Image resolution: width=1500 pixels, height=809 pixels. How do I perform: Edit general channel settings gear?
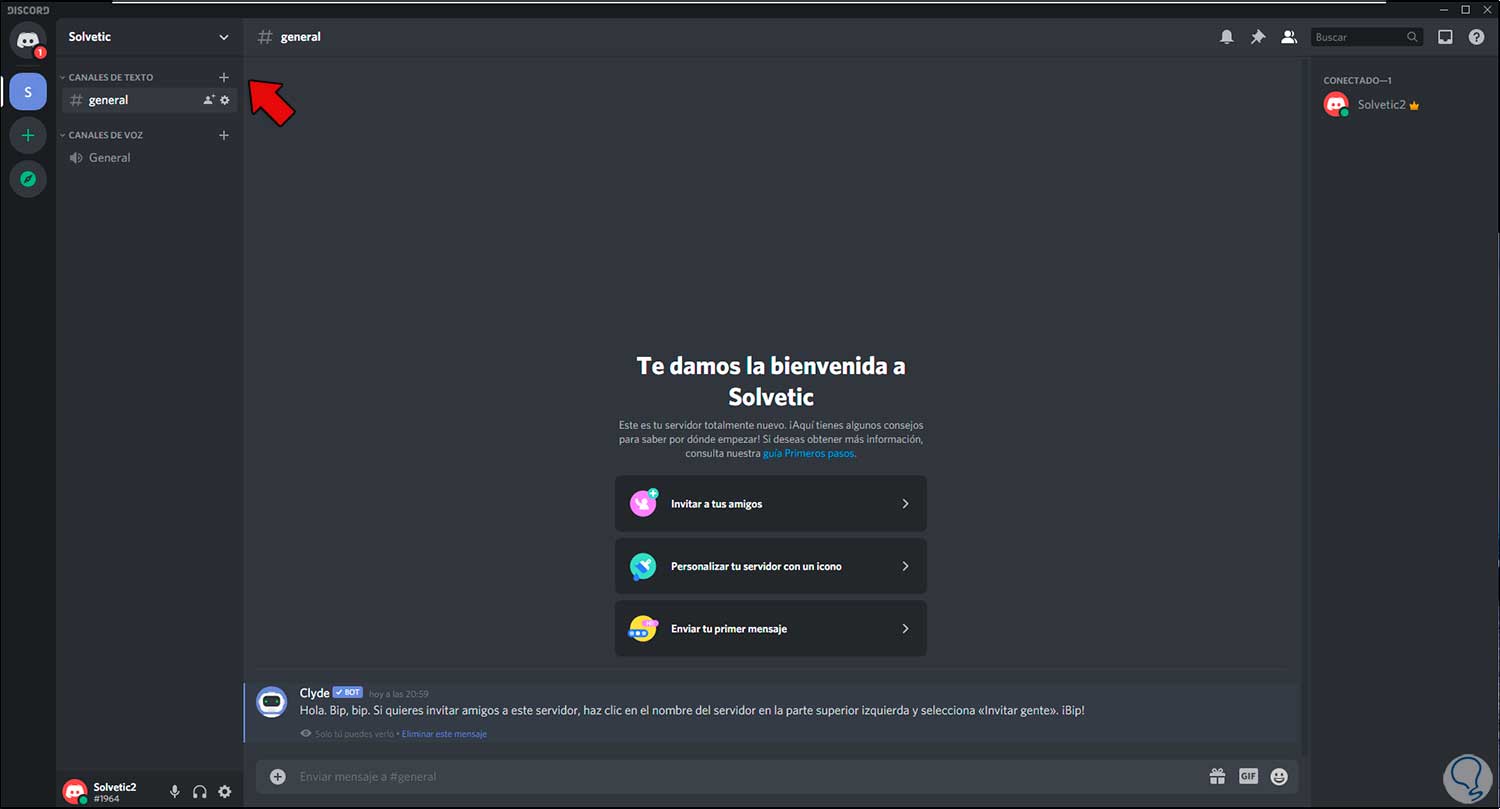pos(225,100)
